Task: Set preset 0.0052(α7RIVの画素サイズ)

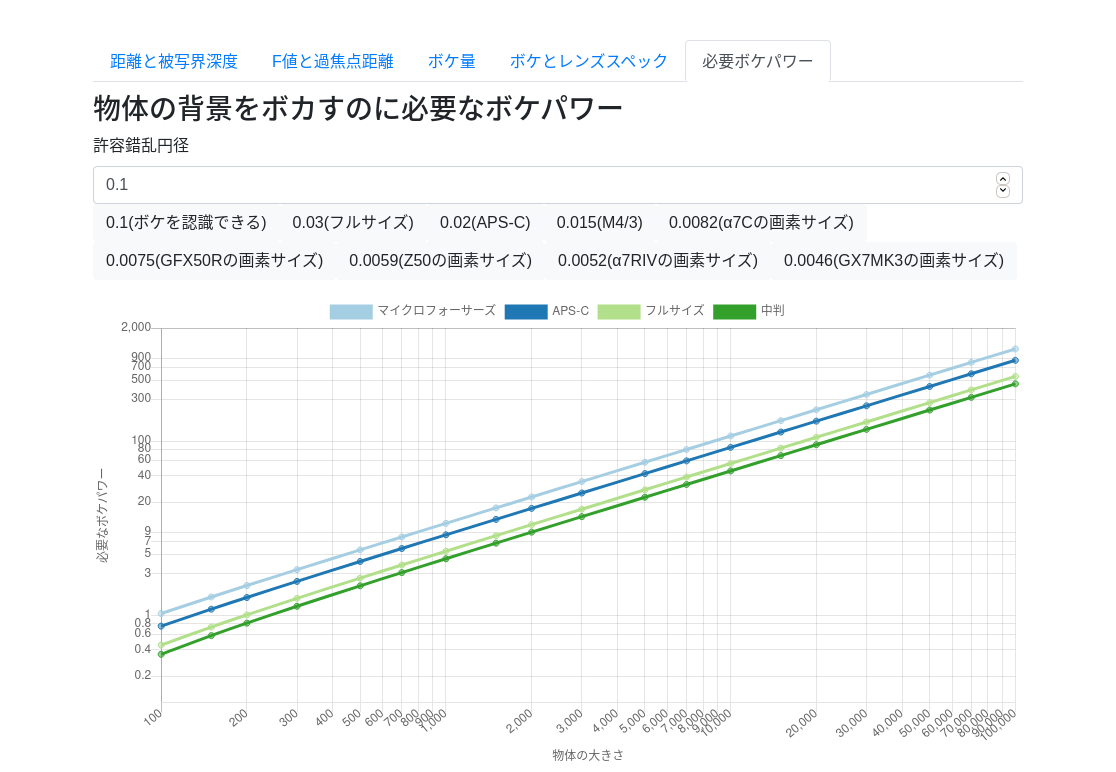Action: (x=658, y=260)
